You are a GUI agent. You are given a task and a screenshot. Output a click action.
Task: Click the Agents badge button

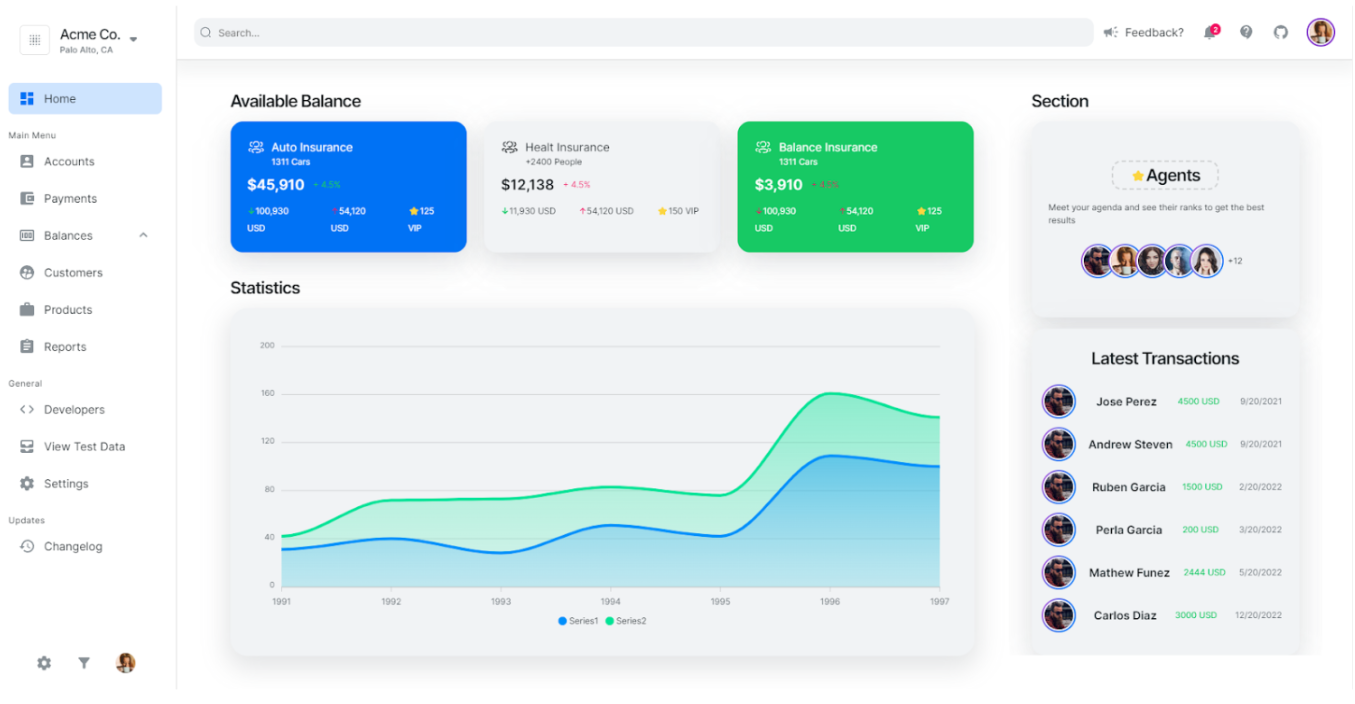(1165, 176)
